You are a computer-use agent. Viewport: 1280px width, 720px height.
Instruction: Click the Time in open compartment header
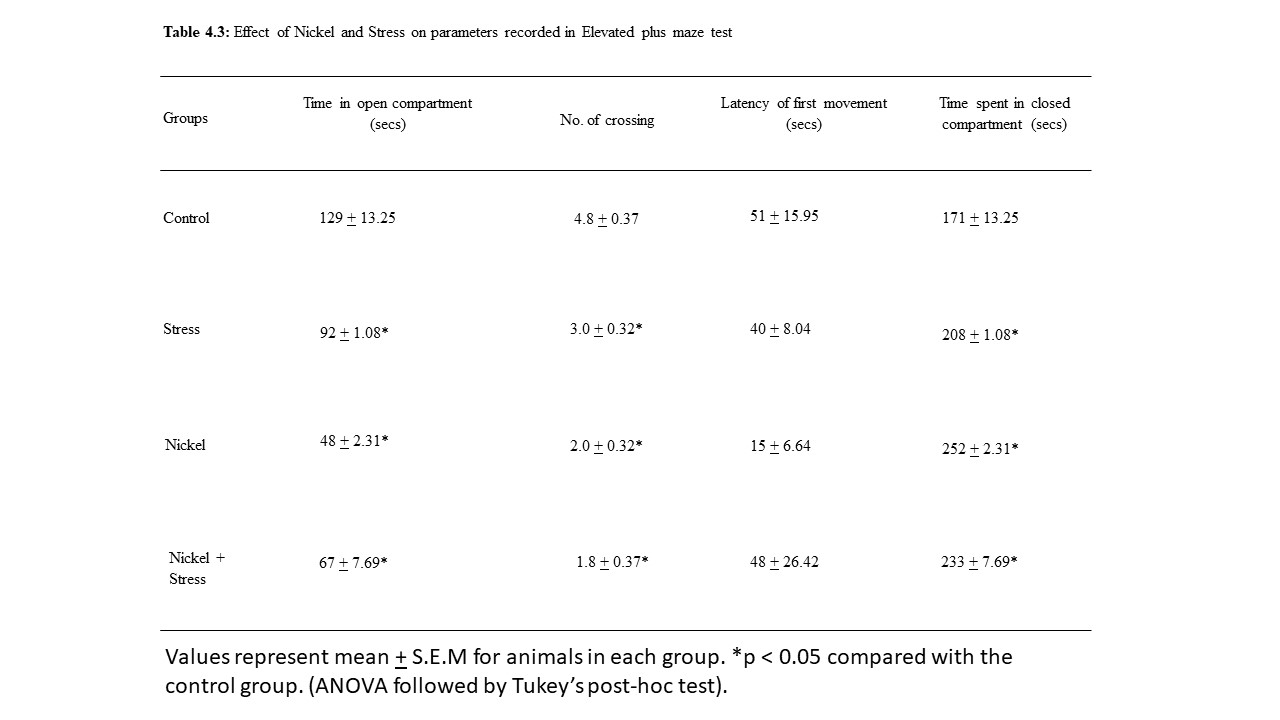[x=387, y=114]
